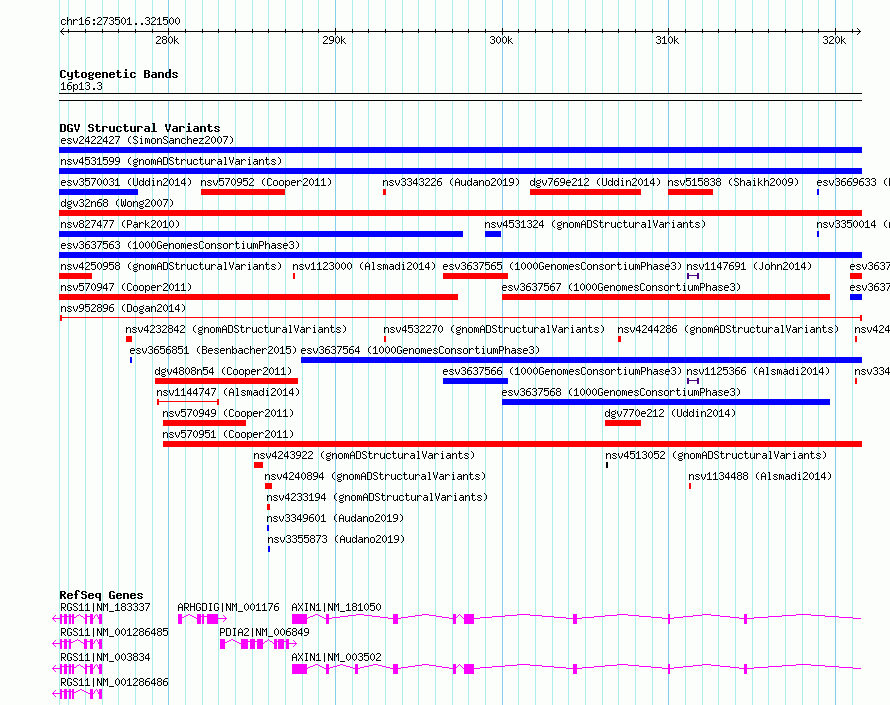This screenshot has height=705, width=890.
Task: Open variant esv3570031 (Uddin2014) label
Action: (126, 182)
